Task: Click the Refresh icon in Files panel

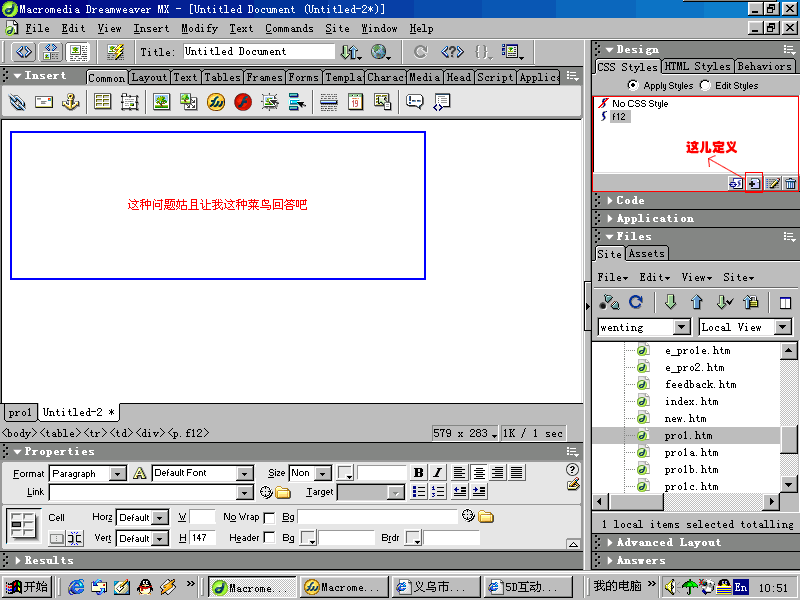Action: 635,303
